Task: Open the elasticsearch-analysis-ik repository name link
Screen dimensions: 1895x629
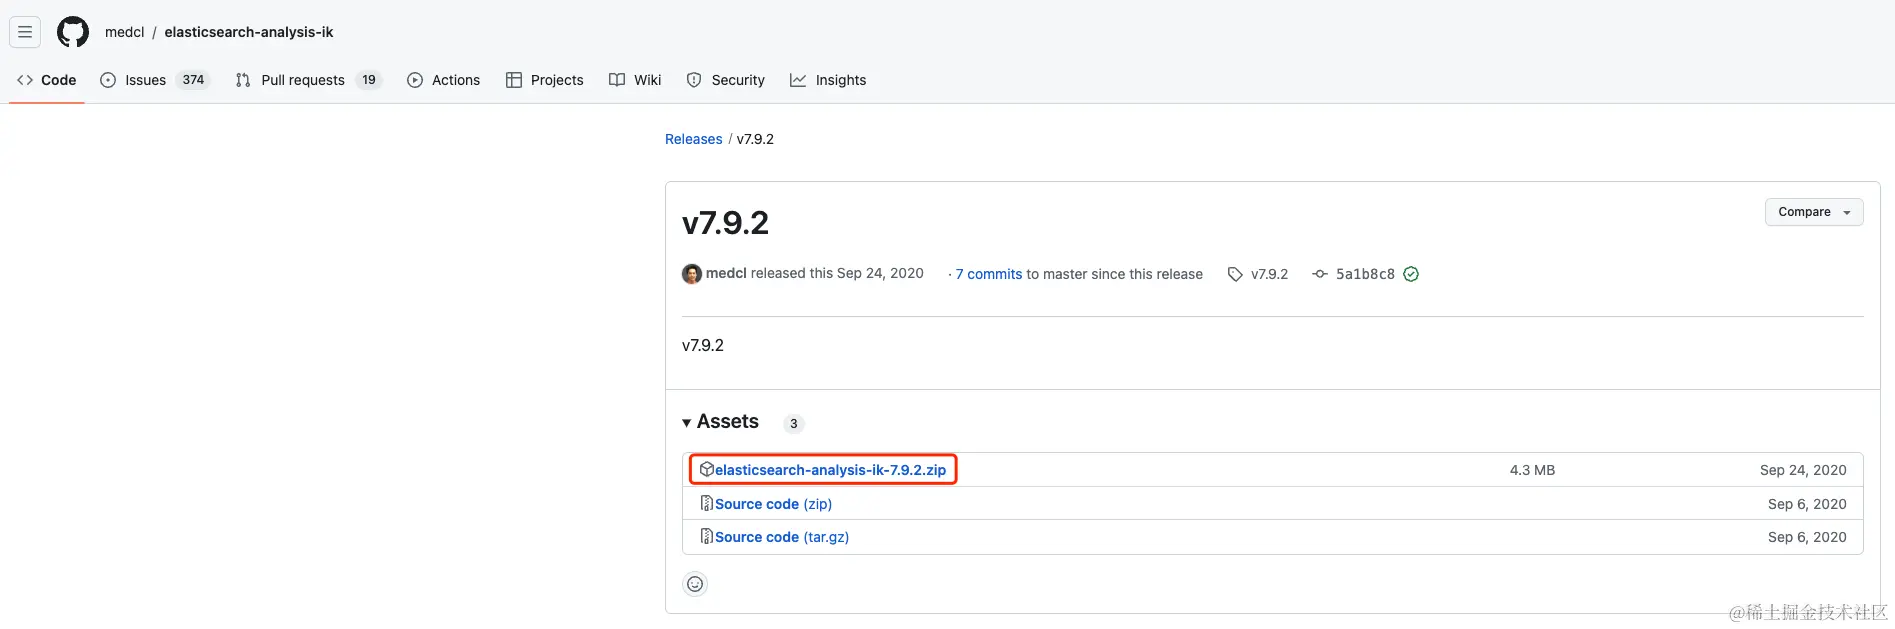Action: (249, 32)
